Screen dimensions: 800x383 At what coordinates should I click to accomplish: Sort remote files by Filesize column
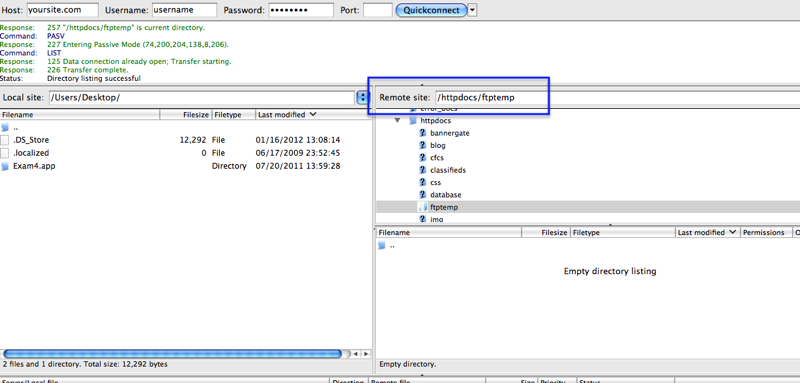point(546,233)
